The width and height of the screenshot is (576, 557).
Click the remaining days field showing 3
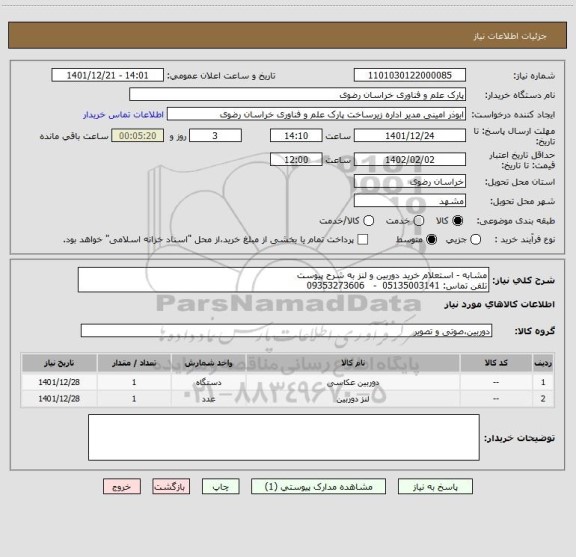tap(215, 136)
